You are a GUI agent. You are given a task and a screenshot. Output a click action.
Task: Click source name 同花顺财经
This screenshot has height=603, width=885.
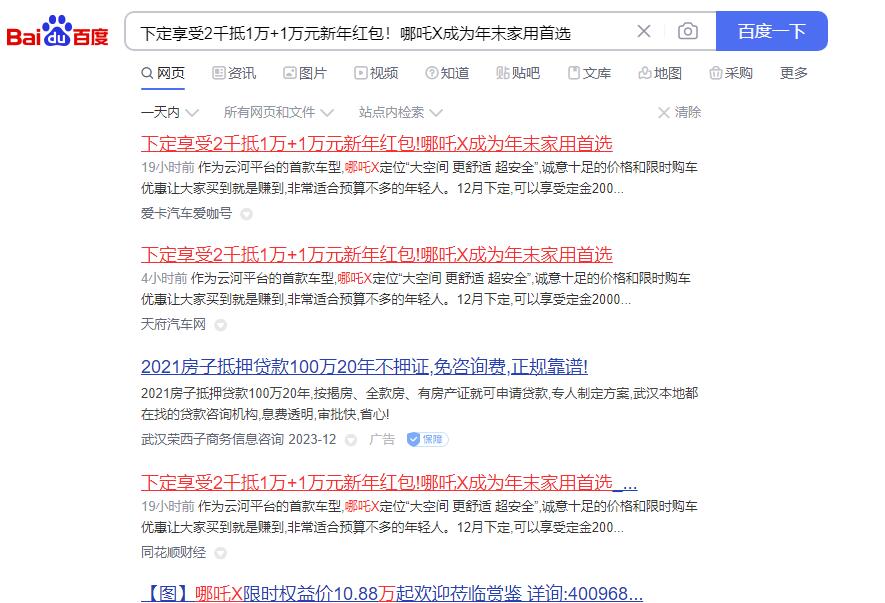[x=173, y=552]
